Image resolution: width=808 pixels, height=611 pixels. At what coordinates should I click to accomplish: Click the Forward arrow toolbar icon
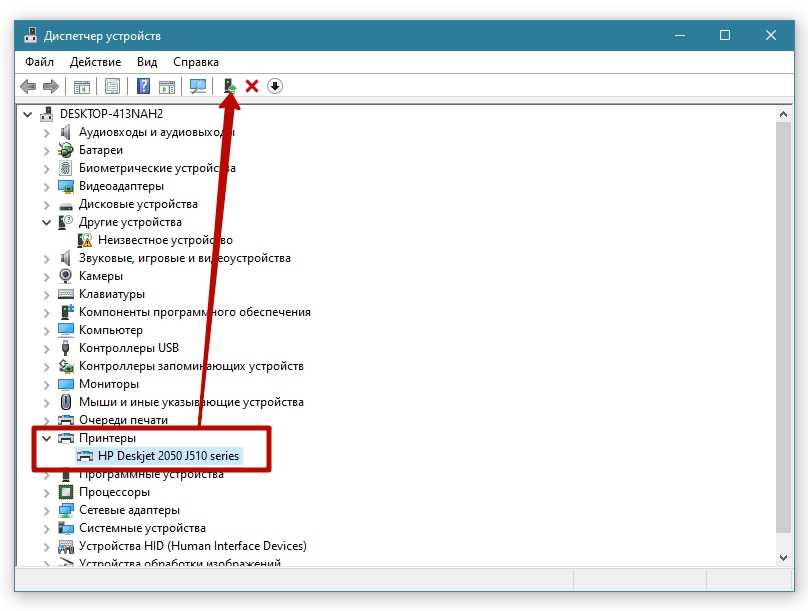[50, 86]
